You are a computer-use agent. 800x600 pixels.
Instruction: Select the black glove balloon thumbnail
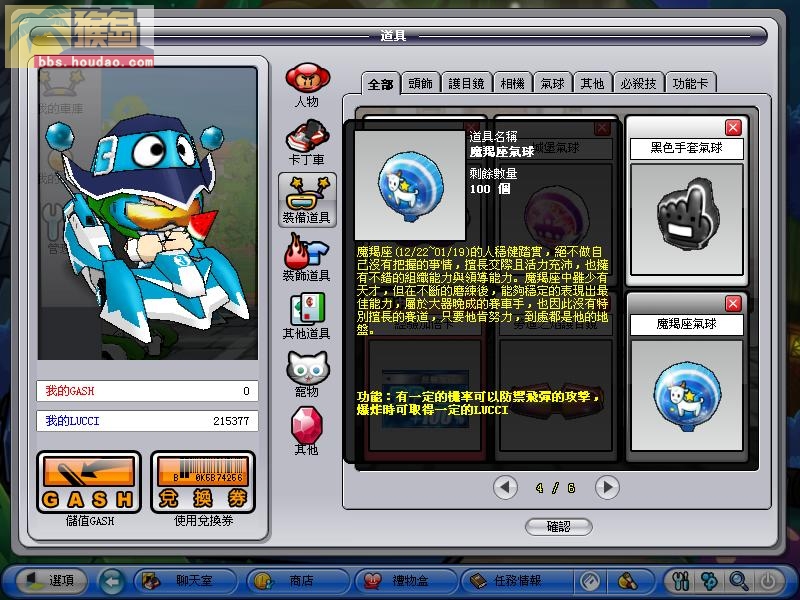pyautogui.click(x=687, y=219)
